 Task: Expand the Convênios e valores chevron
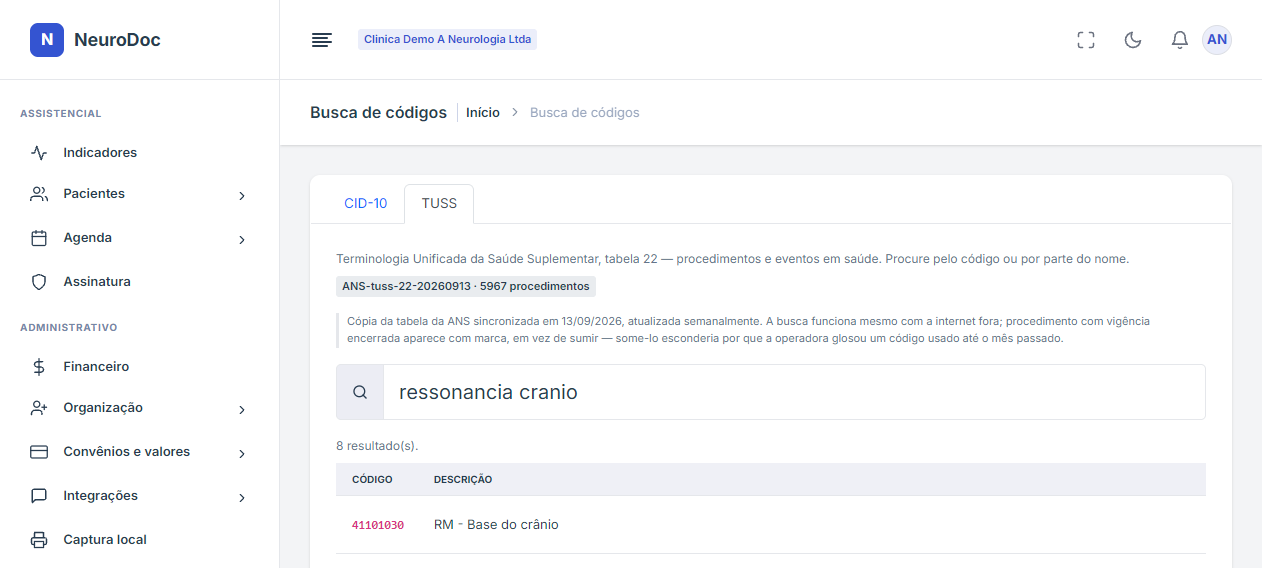tap(242, 454)
